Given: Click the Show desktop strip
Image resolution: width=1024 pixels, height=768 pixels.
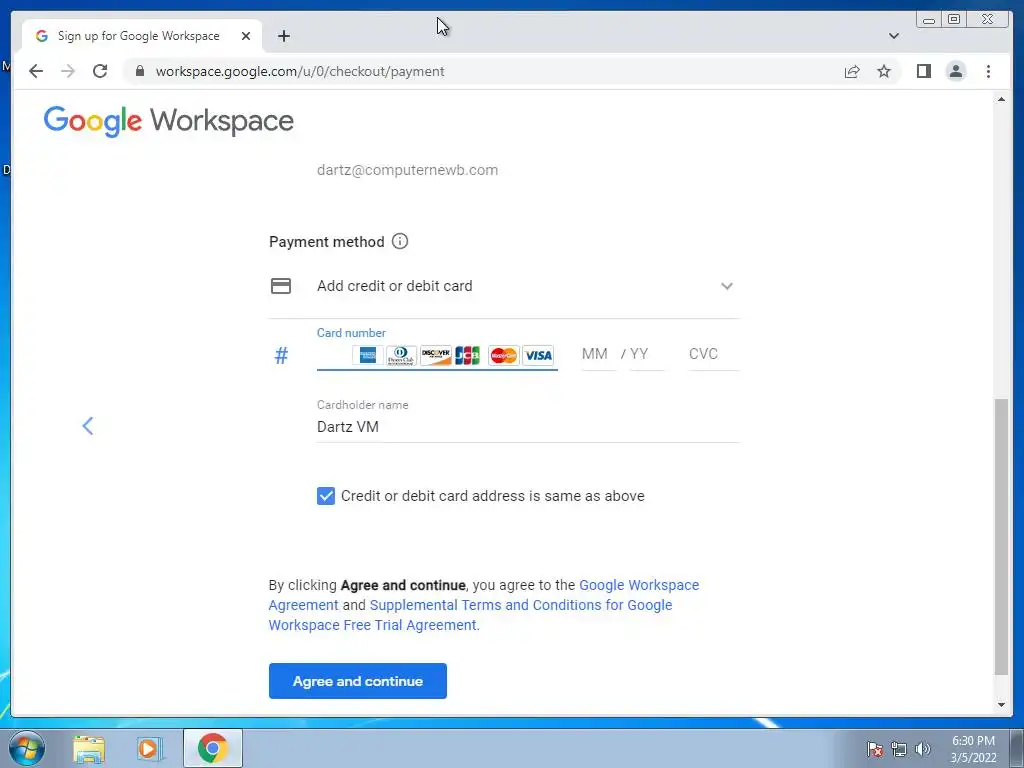Looking at the screenshot, I should click(x=1017, y=748).
